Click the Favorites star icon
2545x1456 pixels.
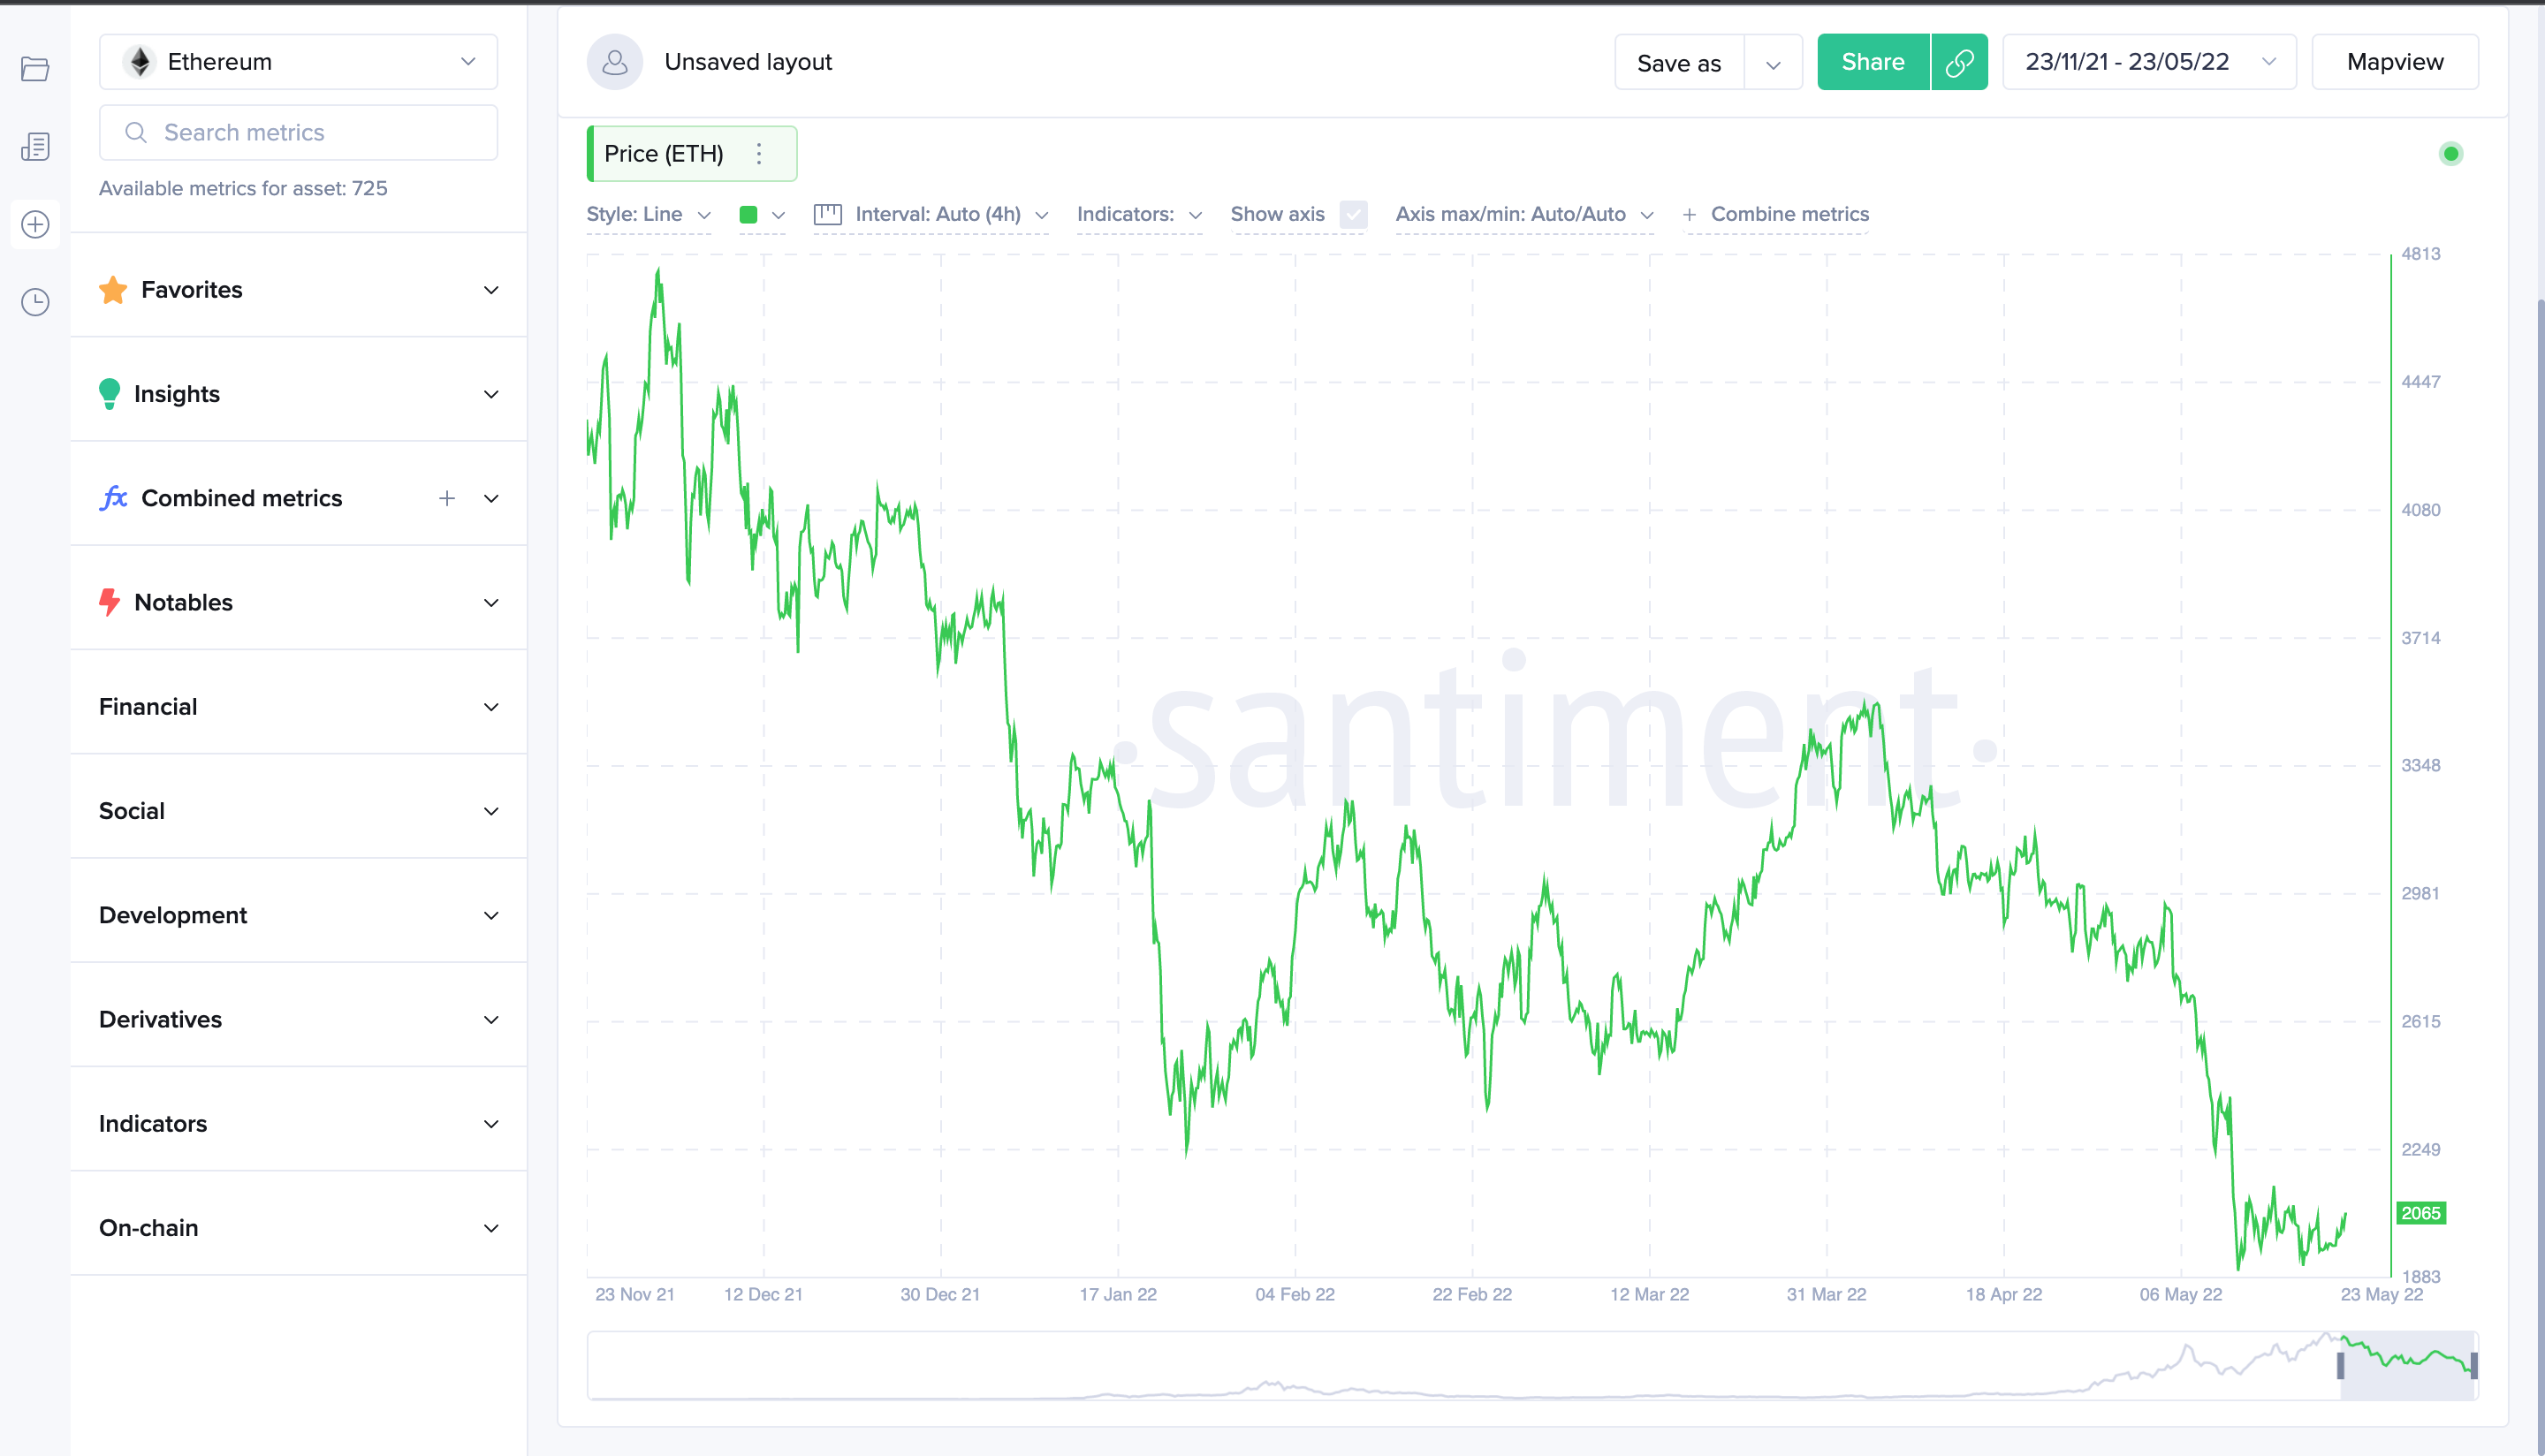(x=113, y=290)
